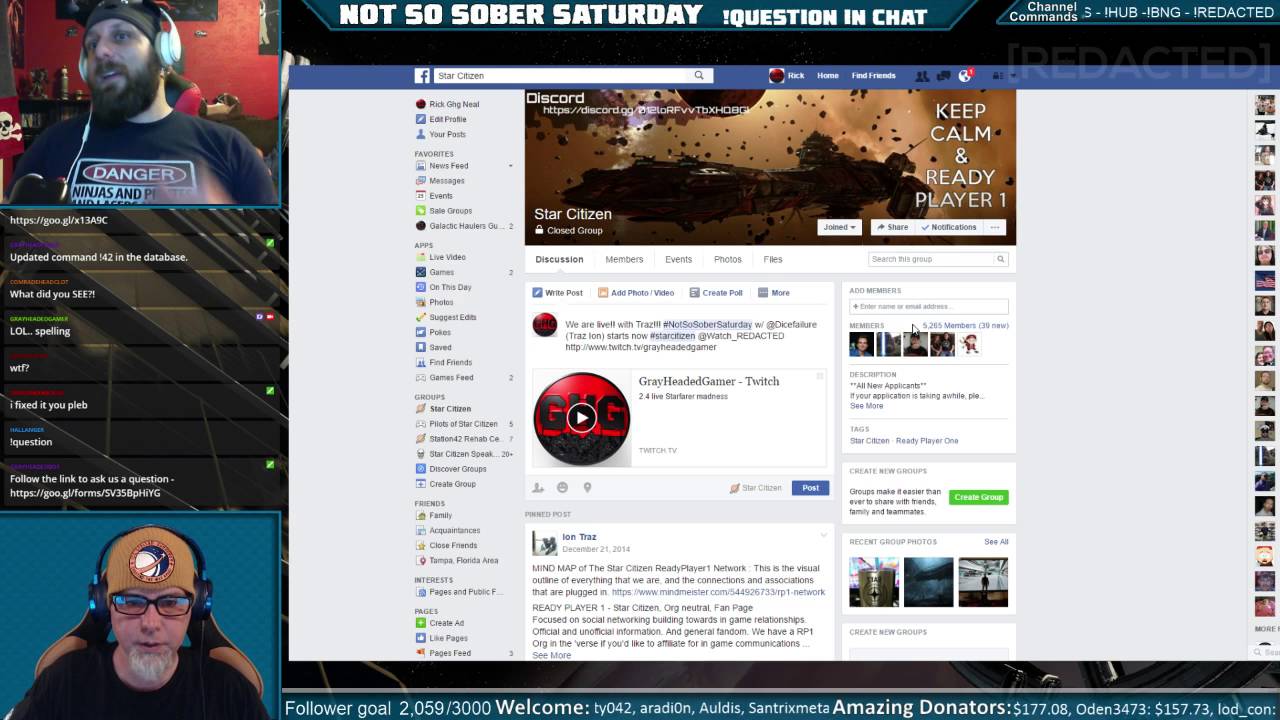Click Discover Groups in sidebar
The image size is (1280, 720).
point(458,469)
